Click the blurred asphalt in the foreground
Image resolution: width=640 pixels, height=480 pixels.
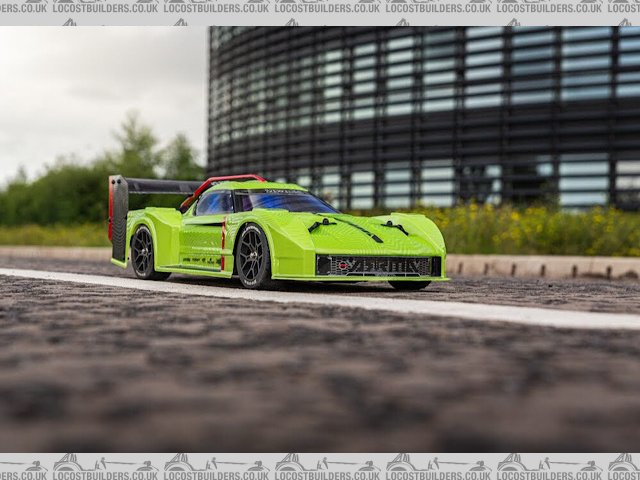point(300,390)
